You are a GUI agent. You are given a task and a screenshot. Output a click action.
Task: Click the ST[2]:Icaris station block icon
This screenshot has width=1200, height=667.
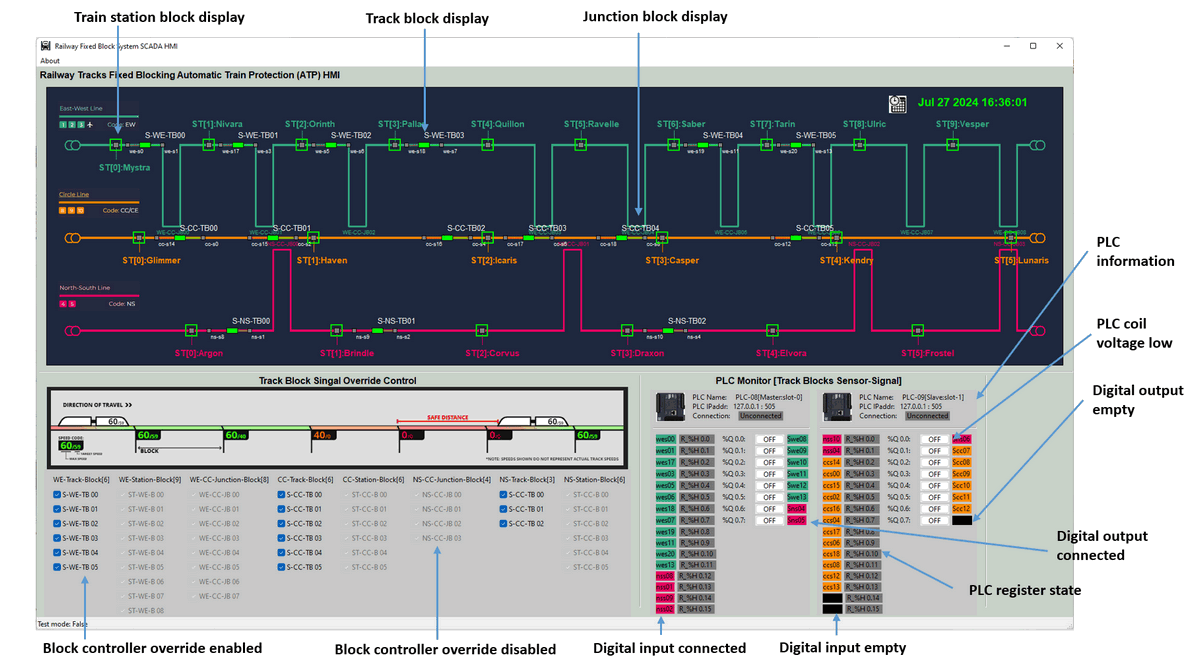(x=487, y=238)
